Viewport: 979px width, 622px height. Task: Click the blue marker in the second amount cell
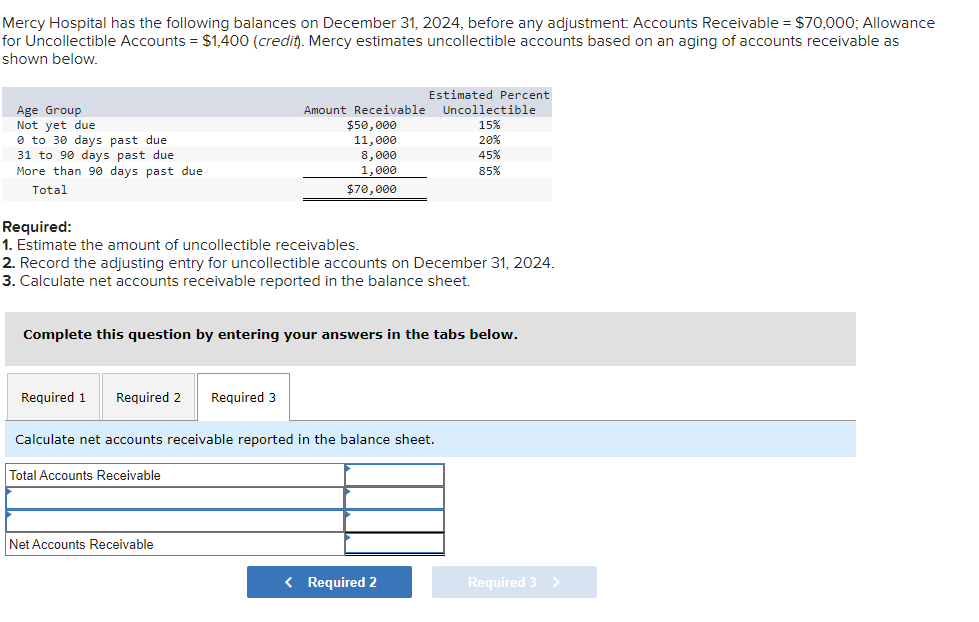[349, 491]
